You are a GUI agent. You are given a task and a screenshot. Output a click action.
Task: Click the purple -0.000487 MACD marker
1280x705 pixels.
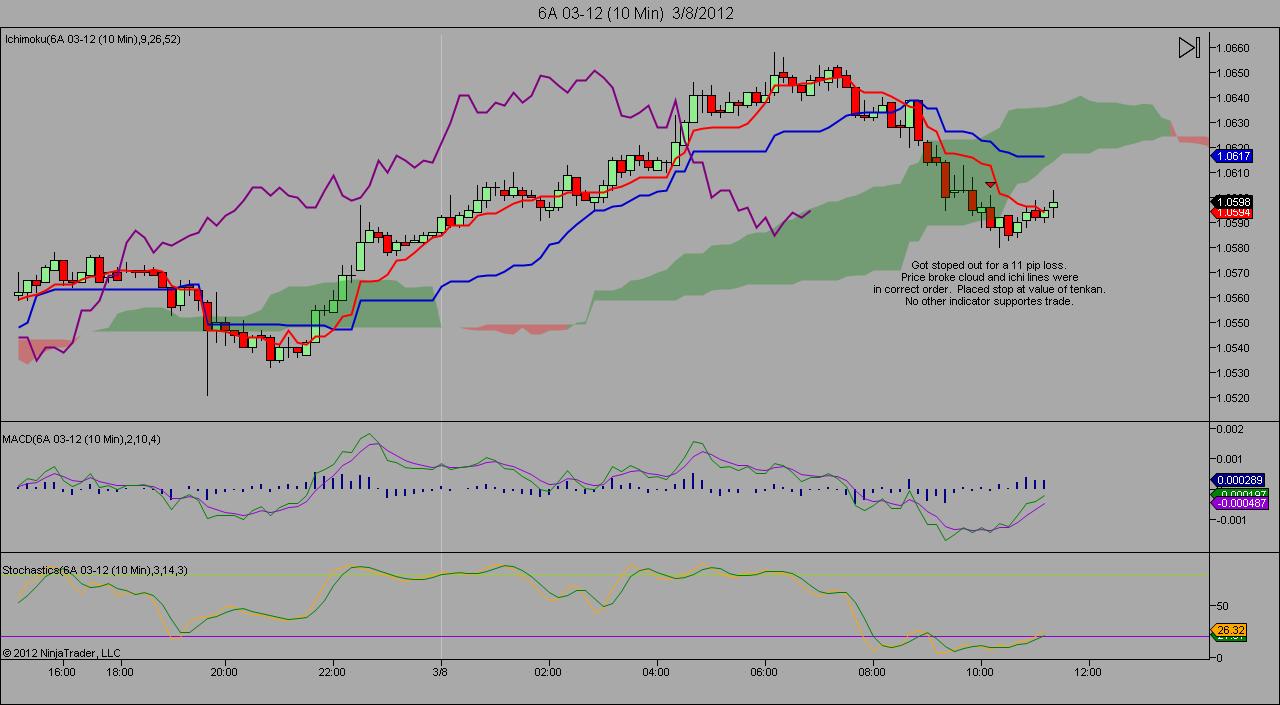pyautogui.click(x=1240, y=503)
